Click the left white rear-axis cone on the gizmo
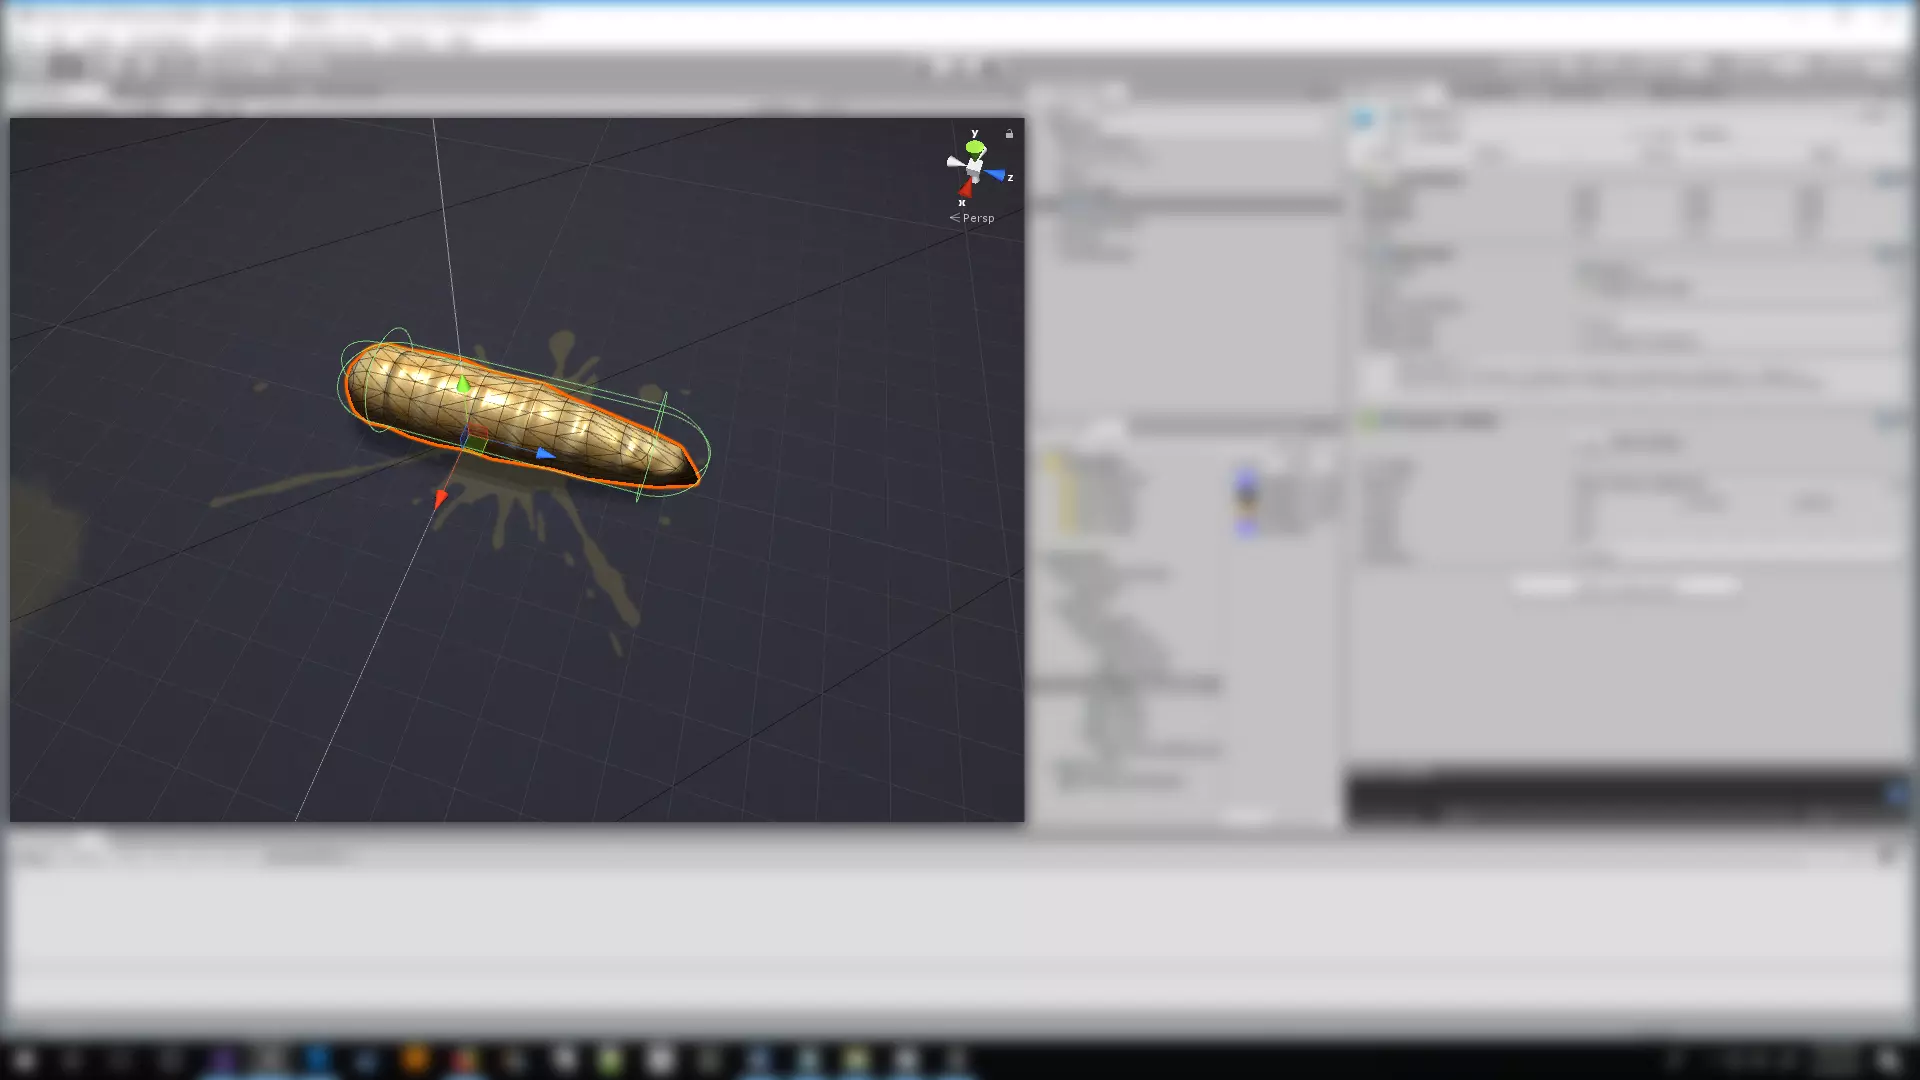Viewport: 1920px width, 1080px height. click(x=955, y=162)
